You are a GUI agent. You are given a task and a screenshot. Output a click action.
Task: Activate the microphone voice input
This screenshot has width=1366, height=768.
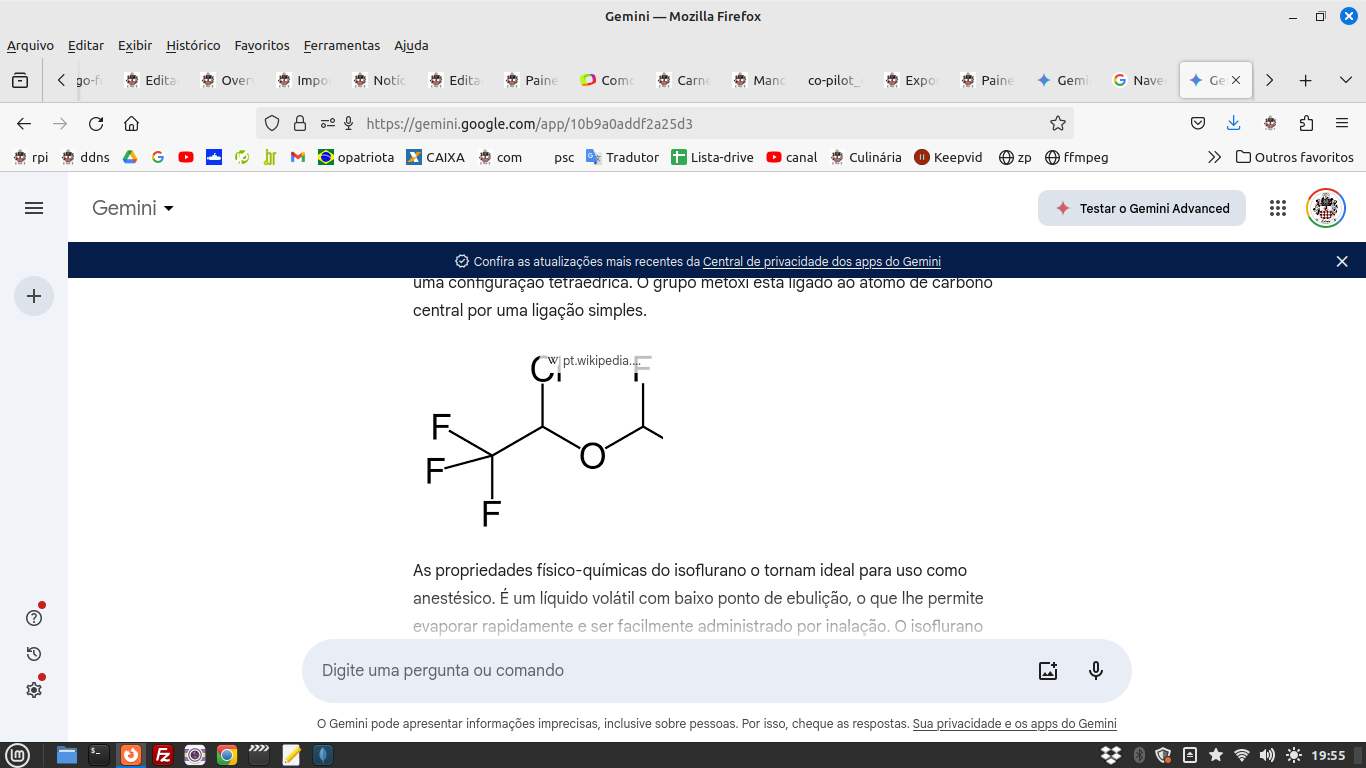(1096, 671)
